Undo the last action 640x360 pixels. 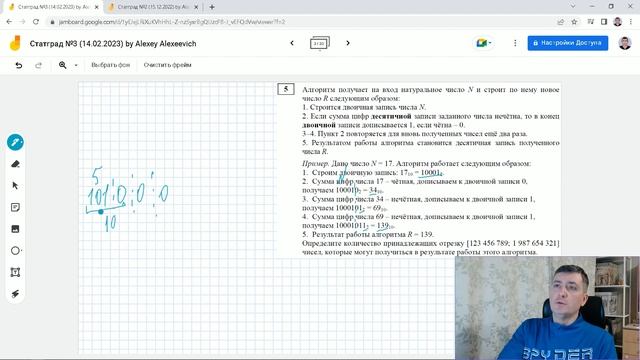pos(19,65)
